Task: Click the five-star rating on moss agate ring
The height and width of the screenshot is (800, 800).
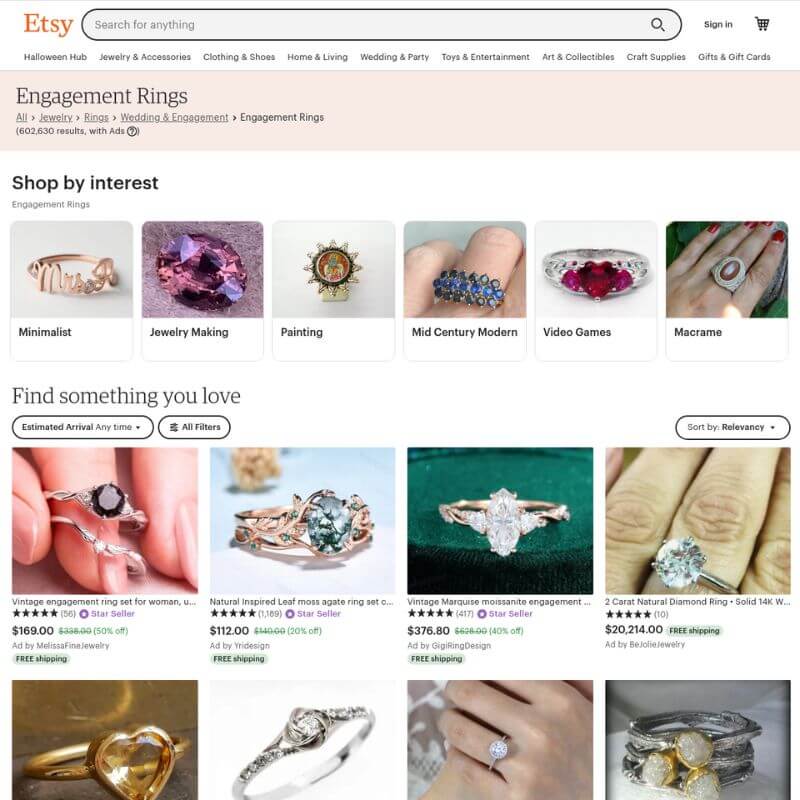Action: coord(233,614)
